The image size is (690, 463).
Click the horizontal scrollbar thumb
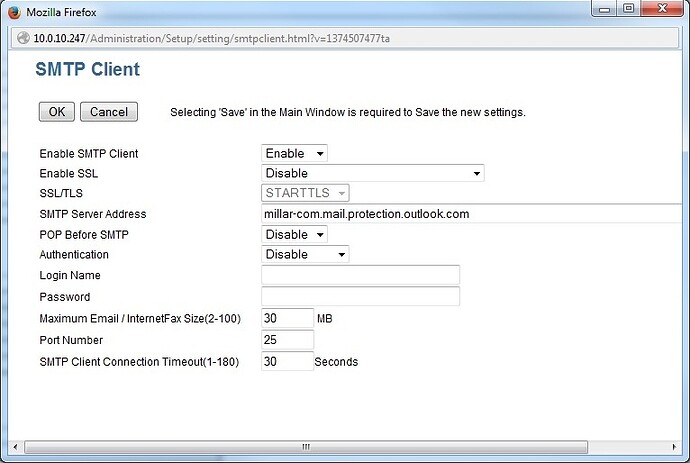tap(306, 447)
